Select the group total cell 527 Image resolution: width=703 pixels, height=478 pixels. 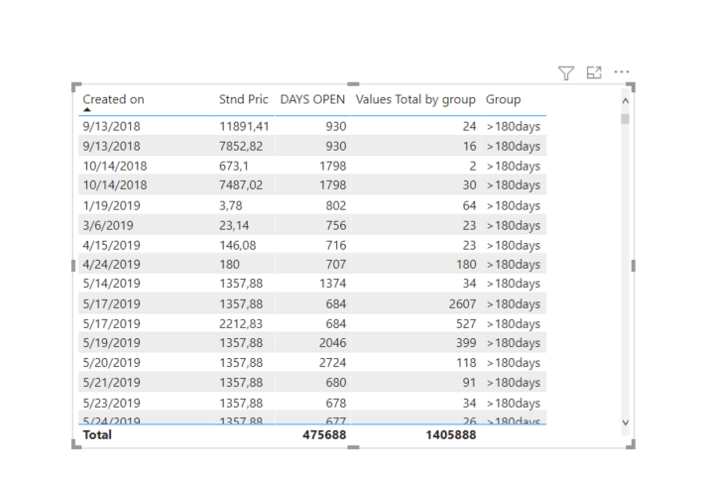click(466, 324)
